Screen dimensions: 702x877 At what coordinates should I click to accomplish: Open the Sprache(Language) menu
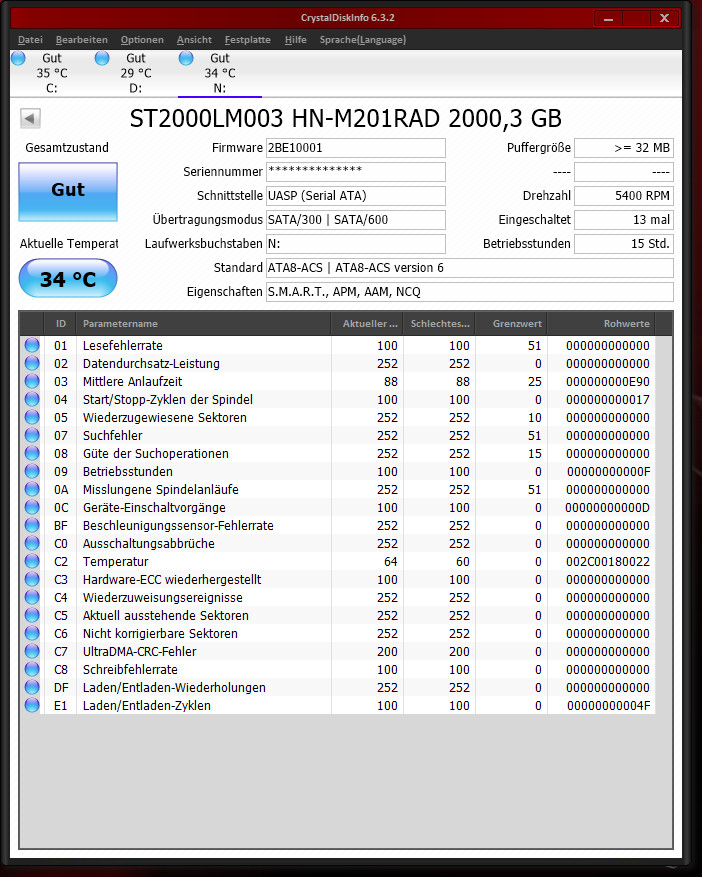pyautogui.click(x=362, y=40)
